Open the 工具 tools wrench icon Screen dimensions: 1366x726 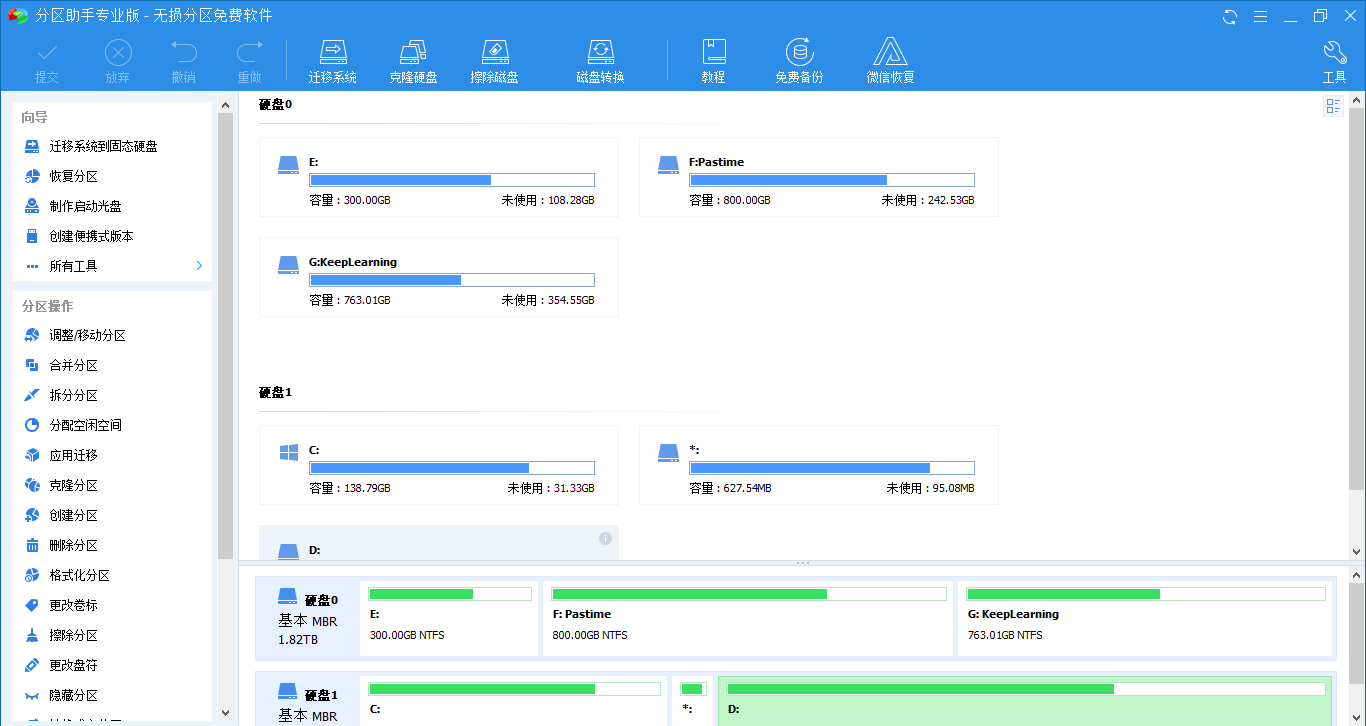(x=1334, y=53)
